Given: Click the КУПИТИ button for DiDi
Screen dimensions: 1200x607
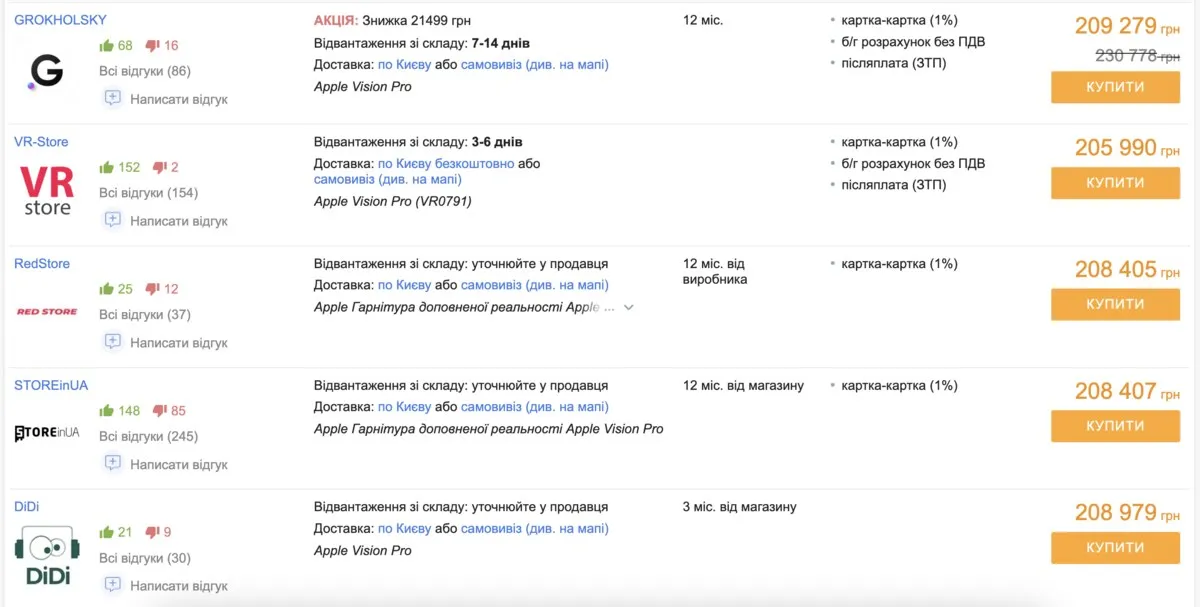Looking at the screenshot, I should point(1115,548).
